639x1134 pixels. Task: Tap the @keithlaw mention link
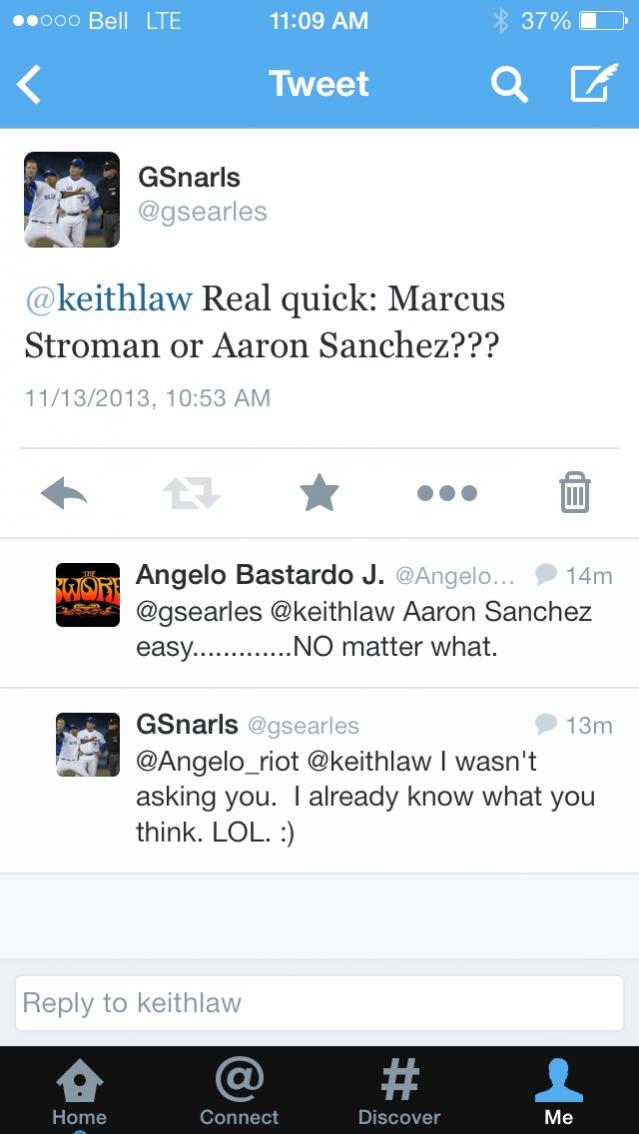pos(109,298)
